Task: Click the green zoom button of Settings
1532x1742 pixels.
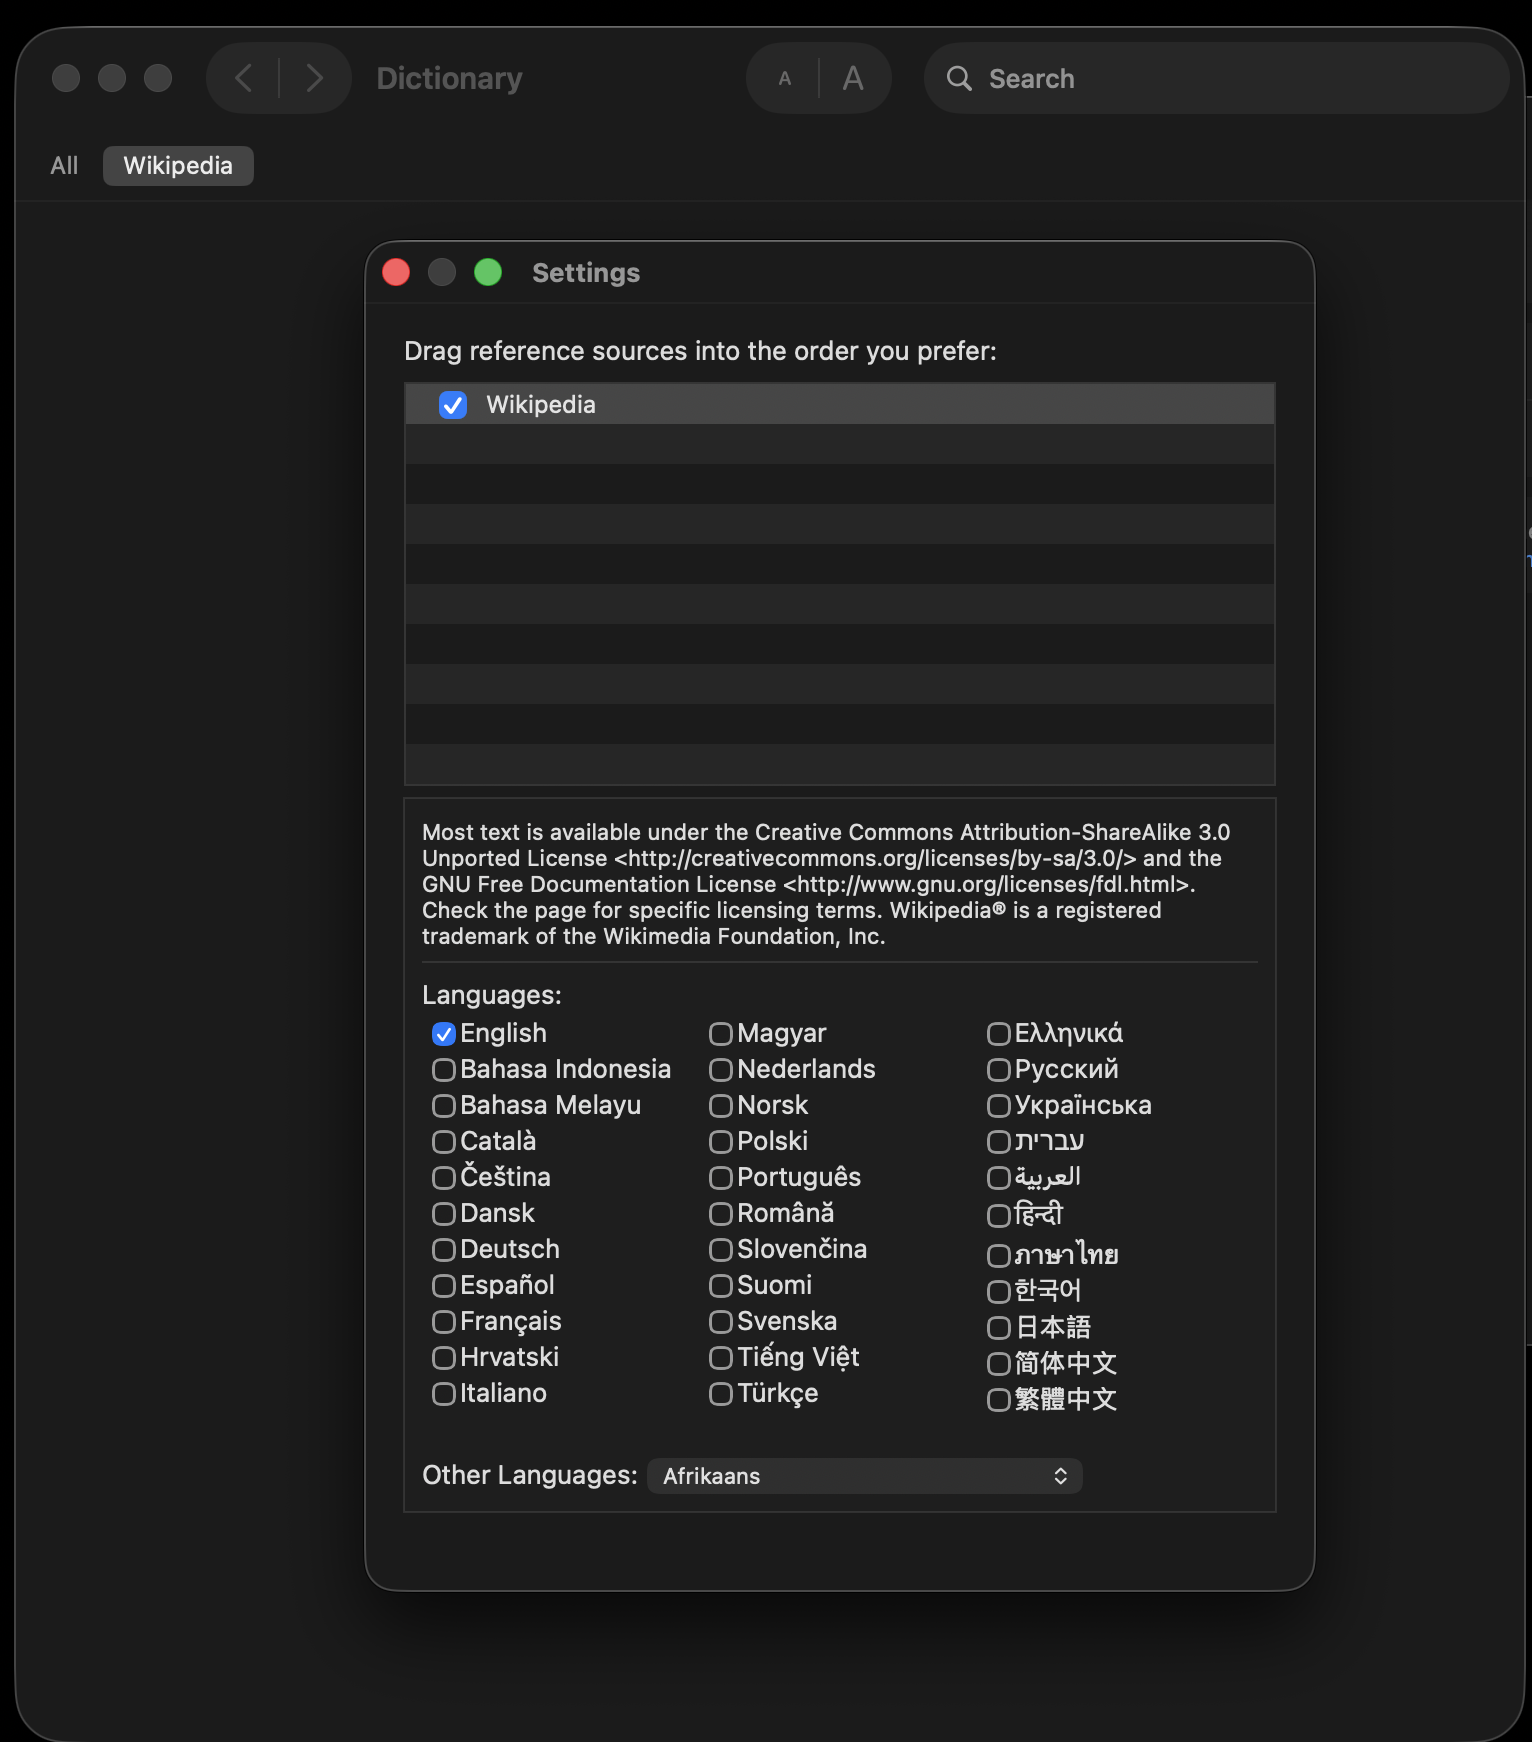Action: (x=488, y=272)
